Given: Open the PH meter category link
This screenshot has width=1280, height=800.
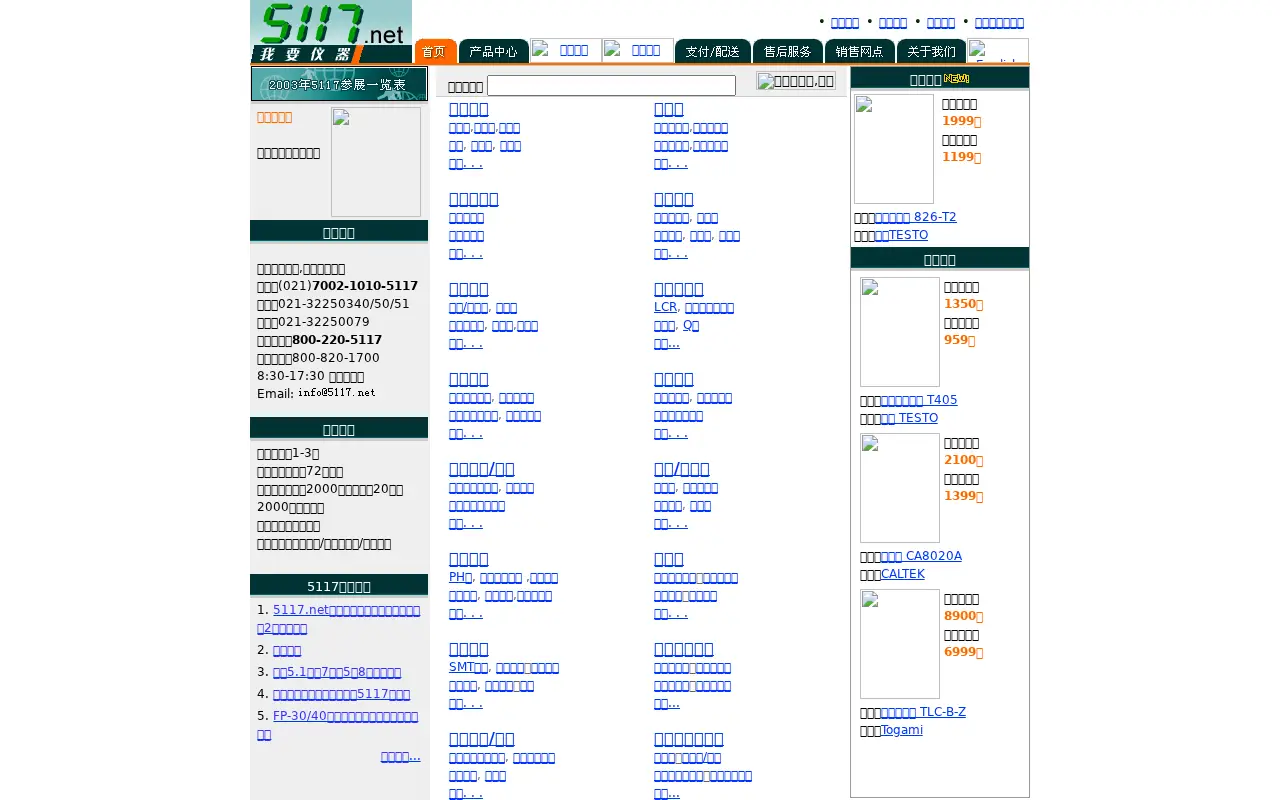Looking at the screenshot, I should click(x=460, y=577).
